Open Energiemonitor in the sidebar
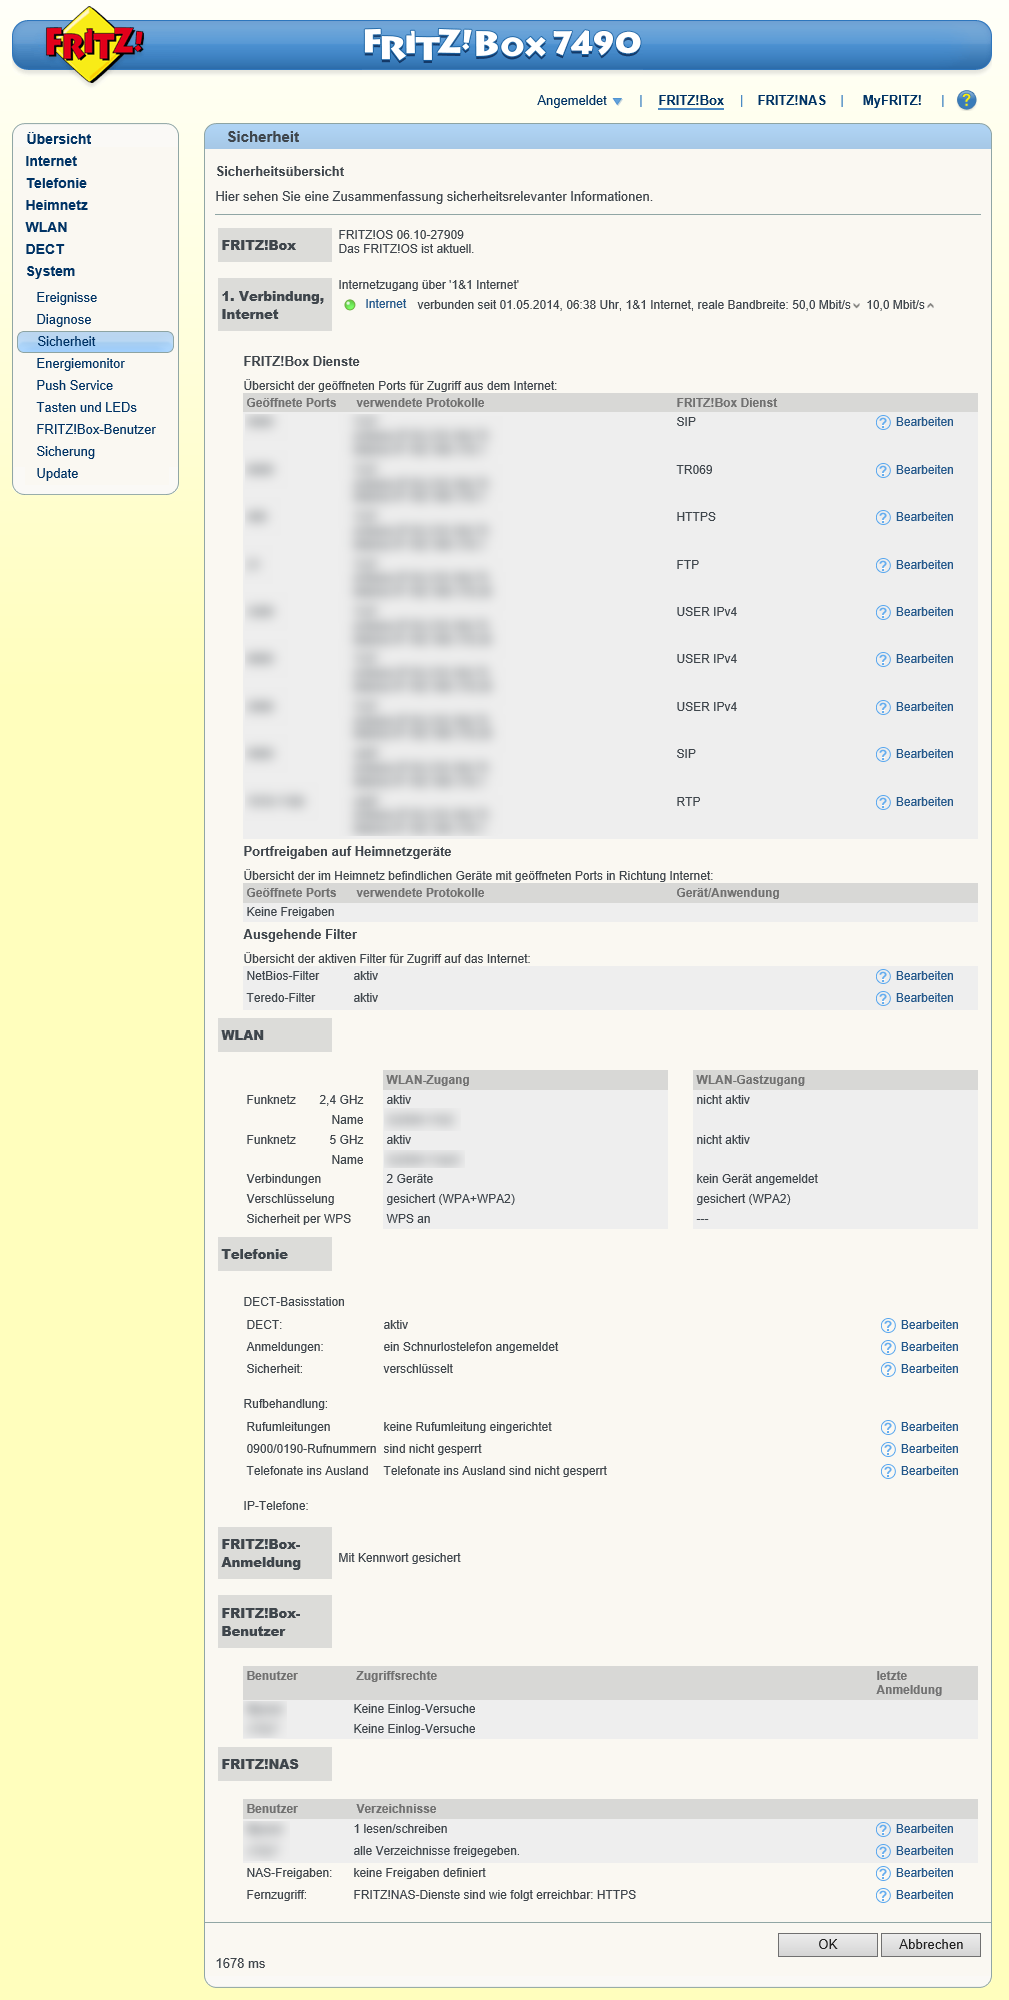The image size is (1009, 2000). click(81, 363)
